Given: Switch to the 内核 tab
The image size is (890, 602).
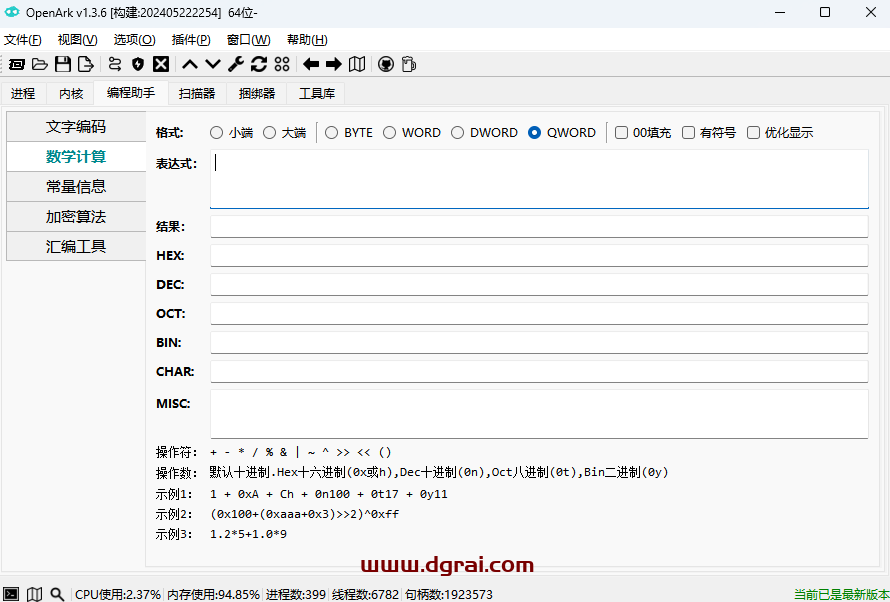Looking at the screenshot, I should pos(71,94).
